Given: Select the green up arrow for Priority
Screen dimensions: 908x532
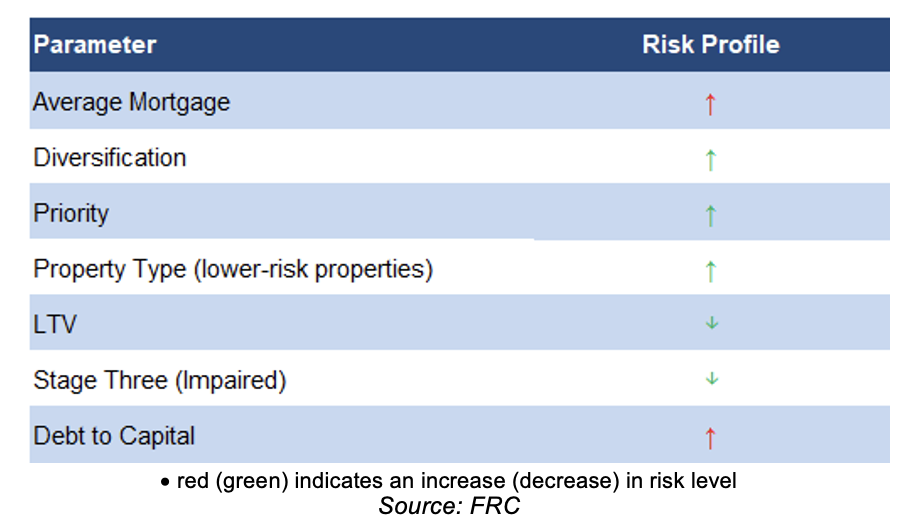Looking at the screenshot, I should click(x=711, y=215).
